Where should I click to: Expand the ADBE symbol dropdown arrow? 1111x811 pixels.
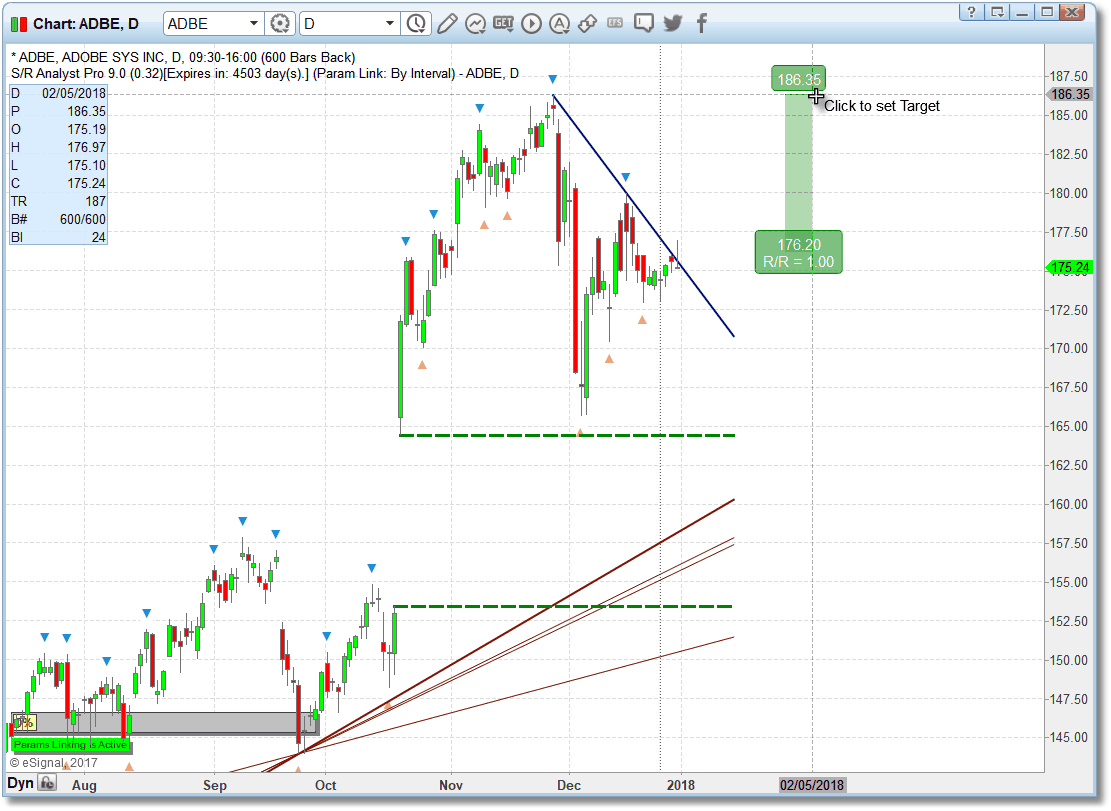click(254, 23)
